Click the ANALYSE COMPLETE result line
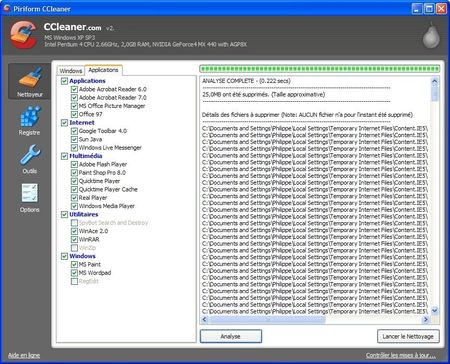The width and height of the screenshot is (450, 364). click(x=246, y=81)
